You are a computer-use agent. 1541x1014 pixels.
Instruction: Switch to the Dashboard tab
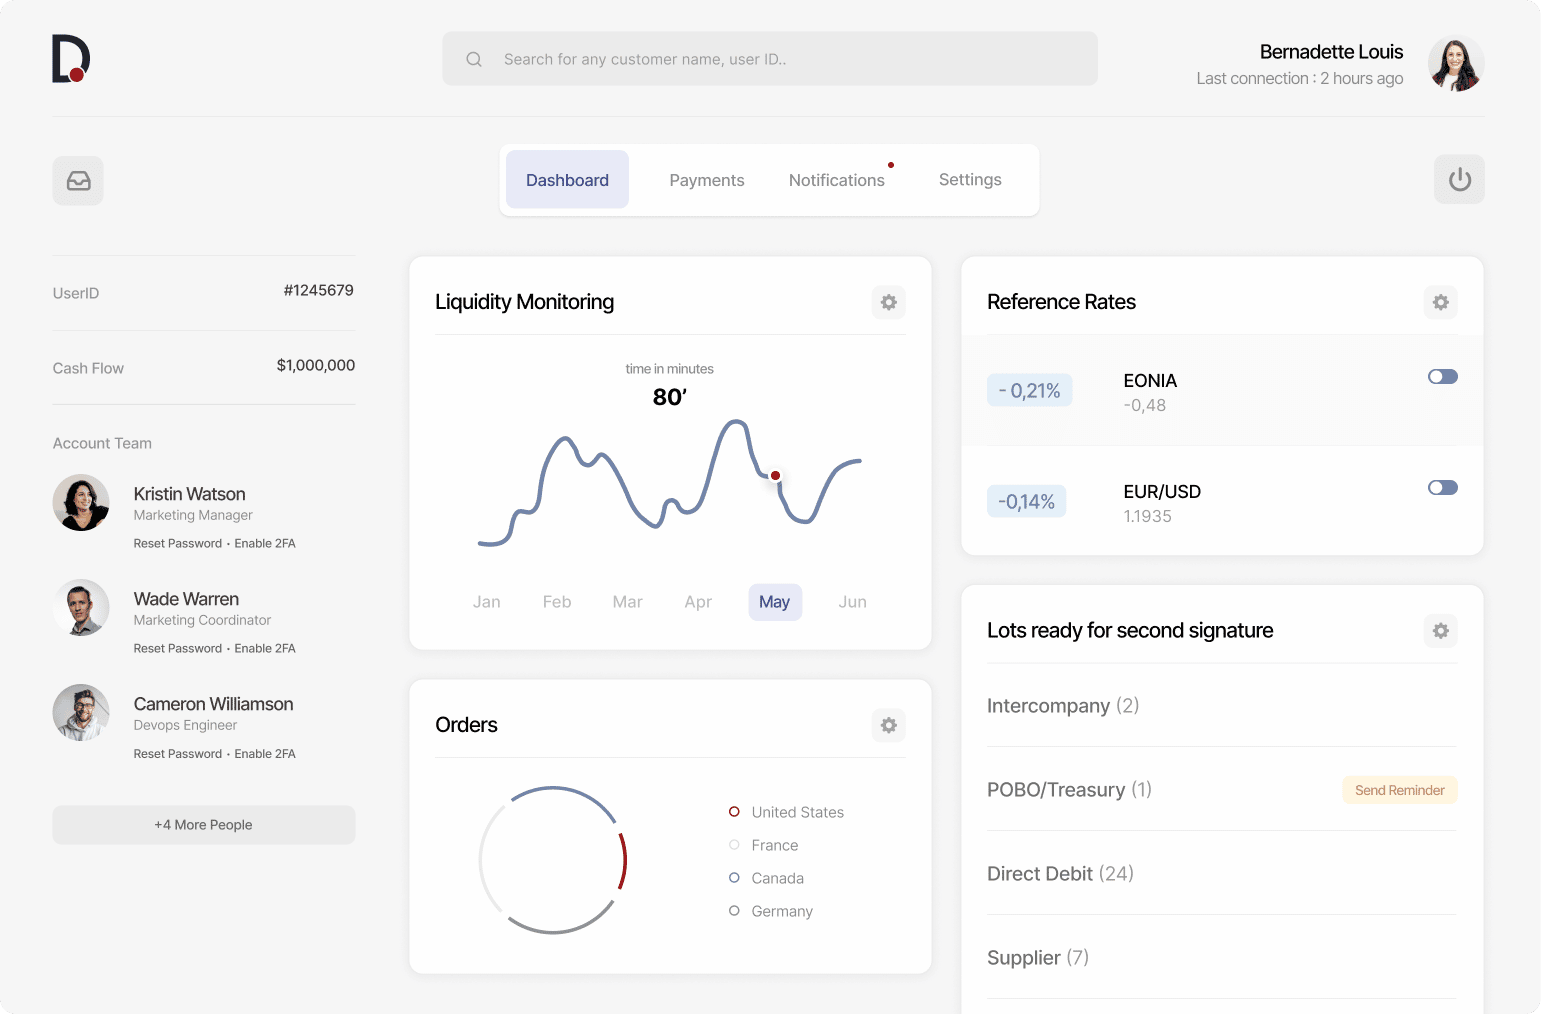point(567,180)
